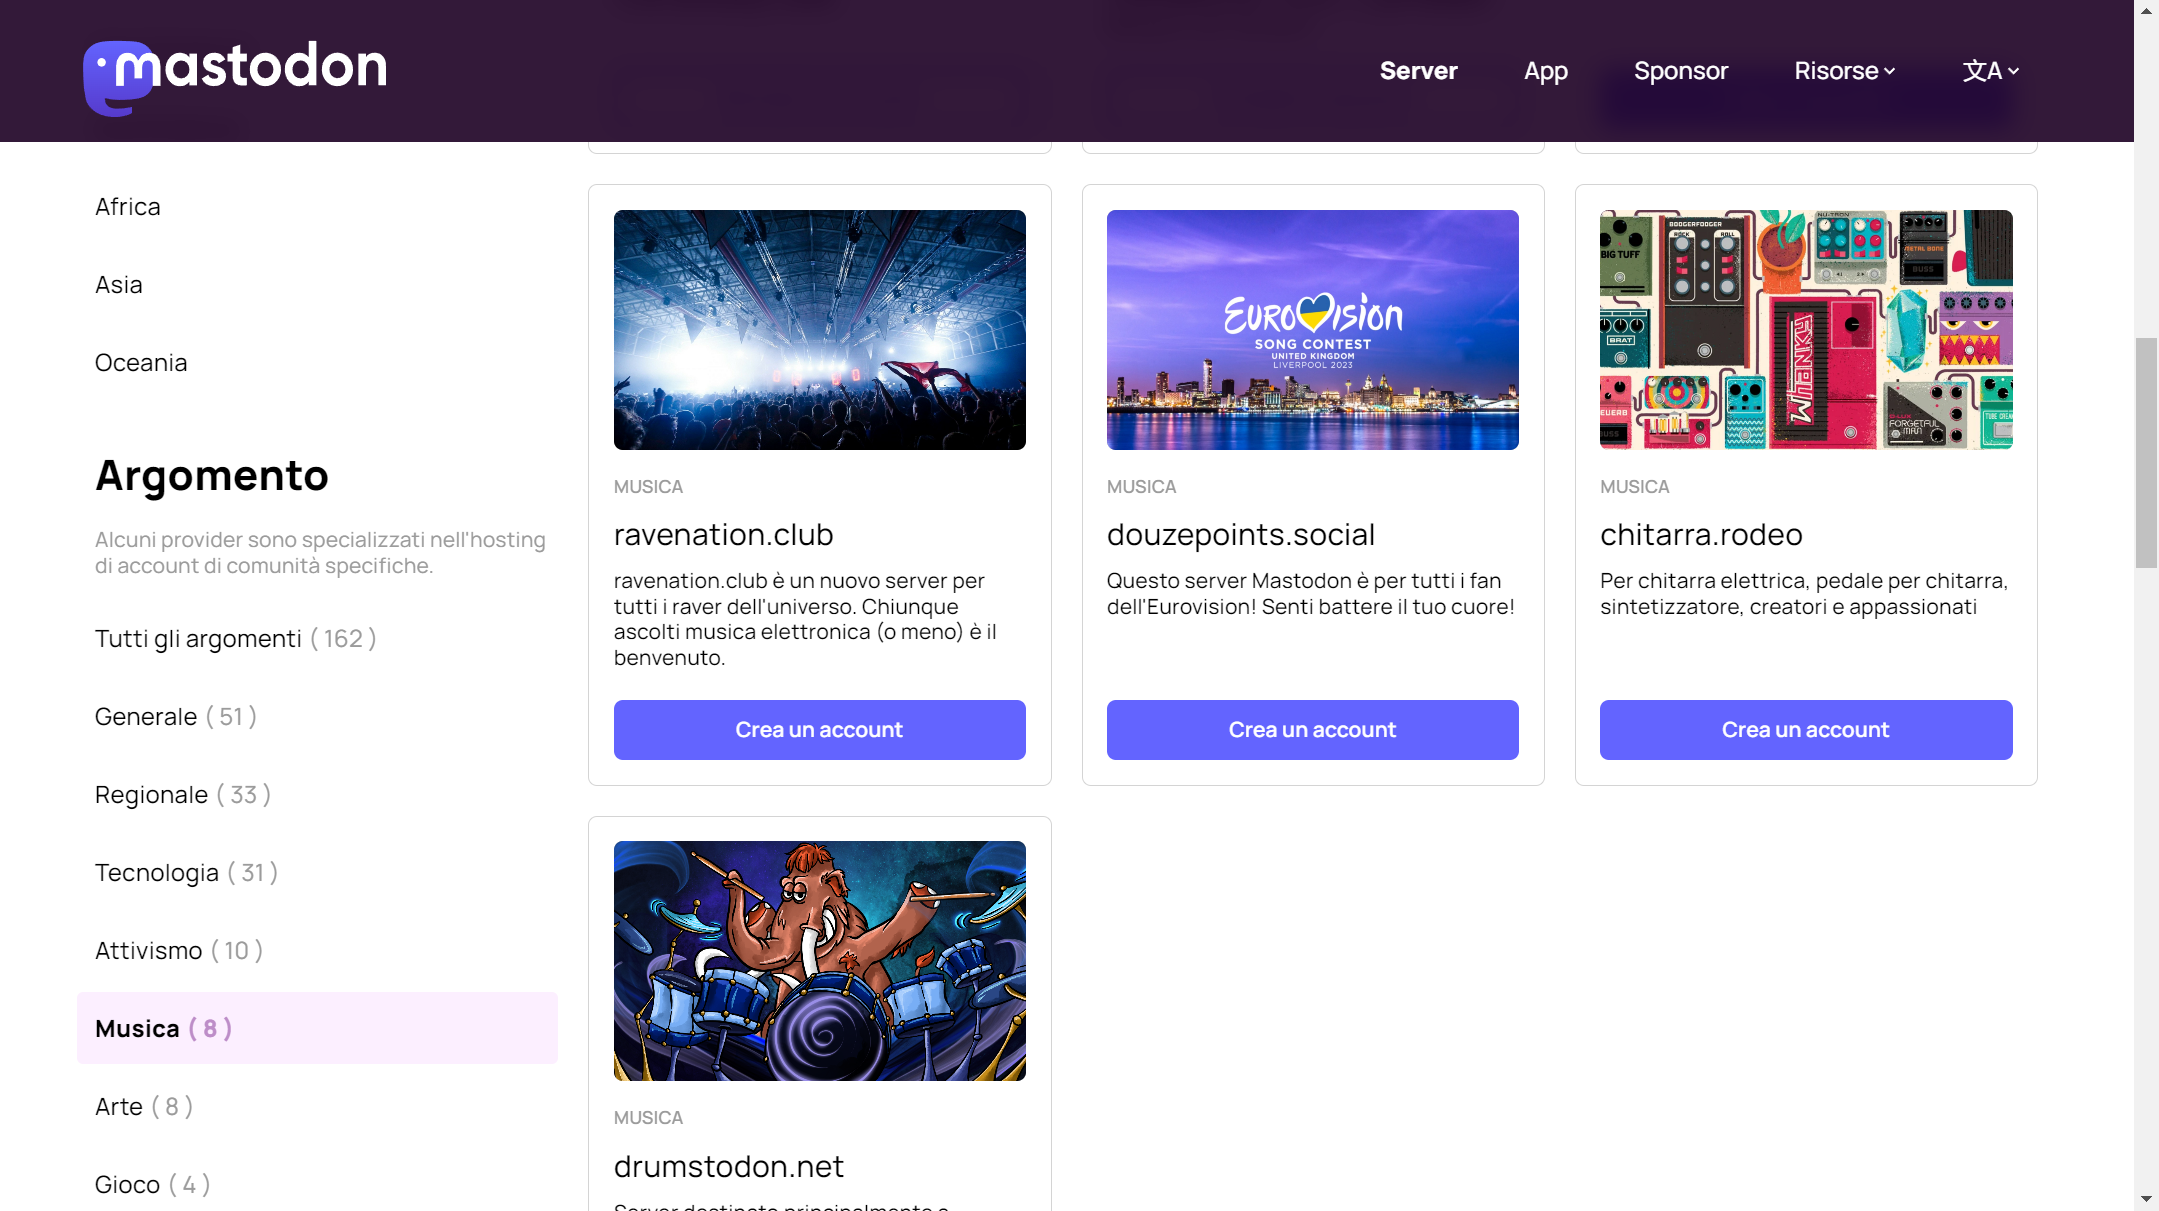The image size is (2159, 1211).
Task: Create account on ravenation.club
Action: tap(819, 730)
